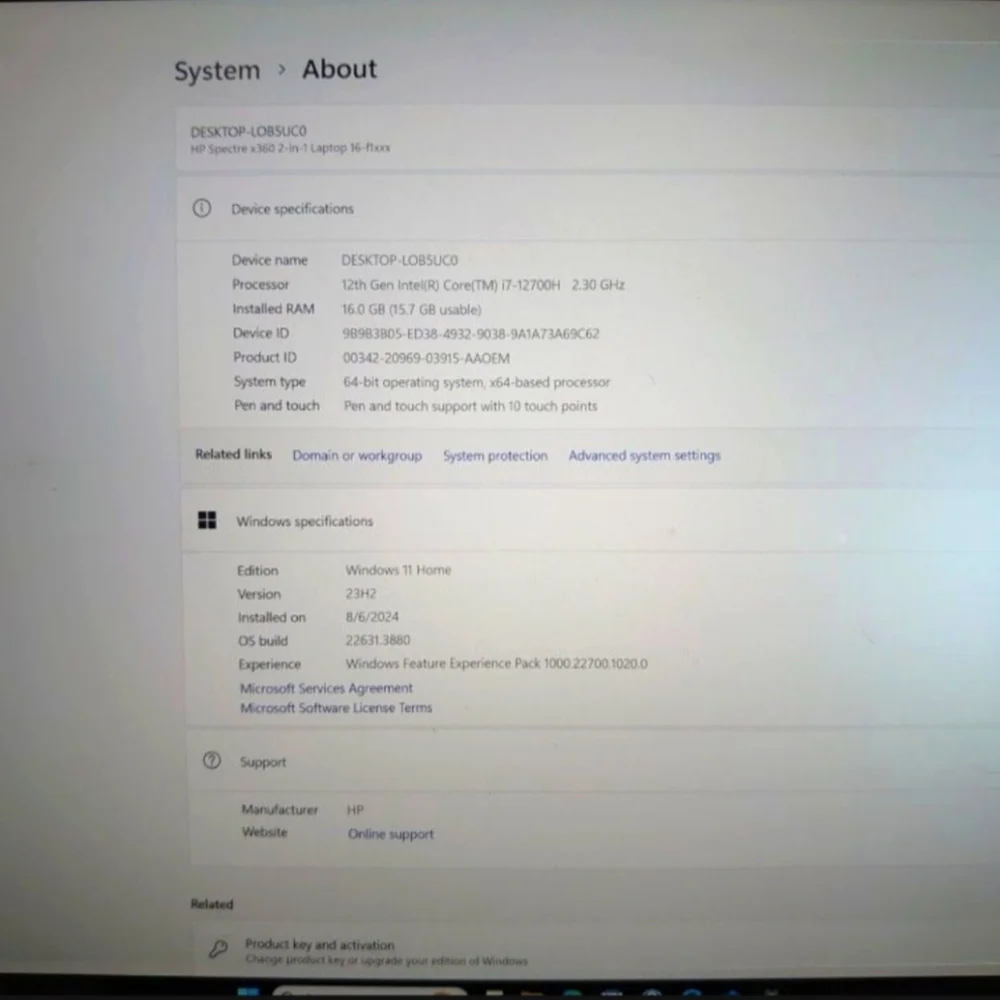Click the Manufacturer label

pos(279,809)
